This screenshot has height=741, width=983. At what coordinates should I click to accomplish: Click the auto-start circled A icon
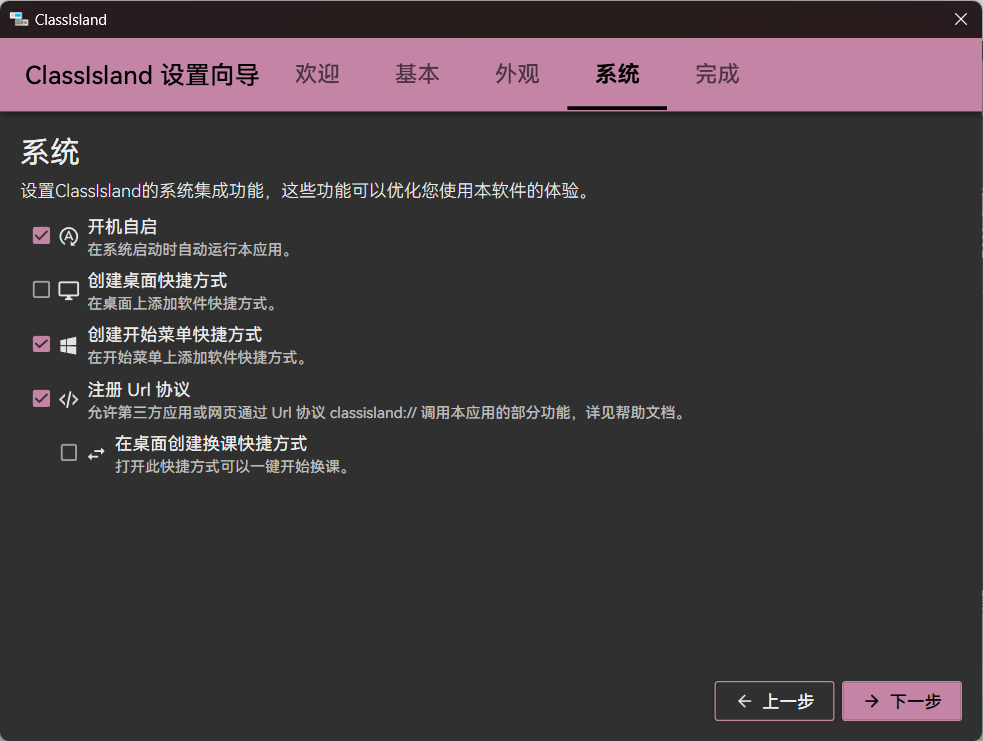click(x=68, y=236)
